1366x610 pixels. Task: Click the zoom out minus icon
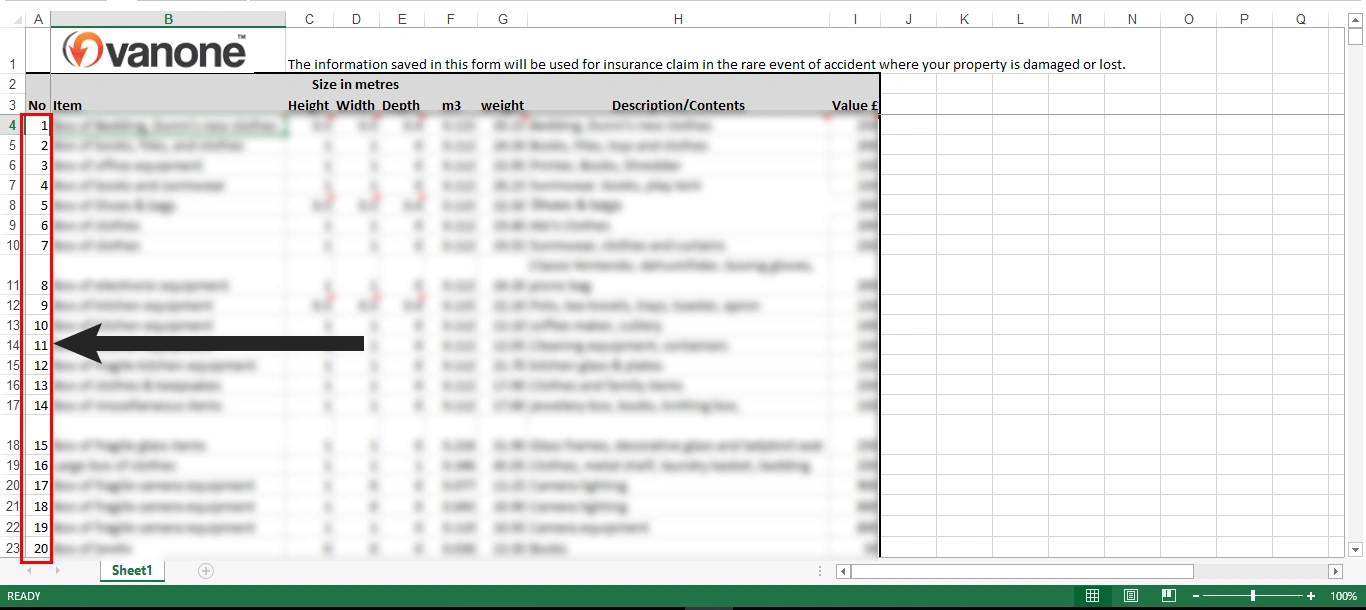(1196, 596)
